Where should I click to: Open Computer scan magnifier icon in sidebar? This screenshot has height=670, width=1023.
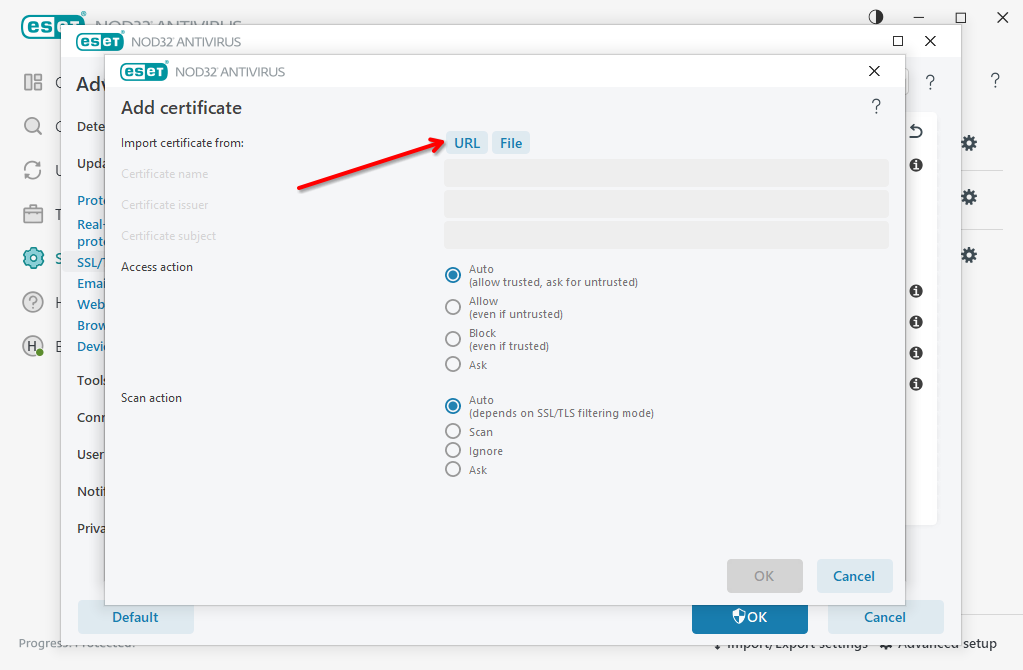[x=33, y=126]
